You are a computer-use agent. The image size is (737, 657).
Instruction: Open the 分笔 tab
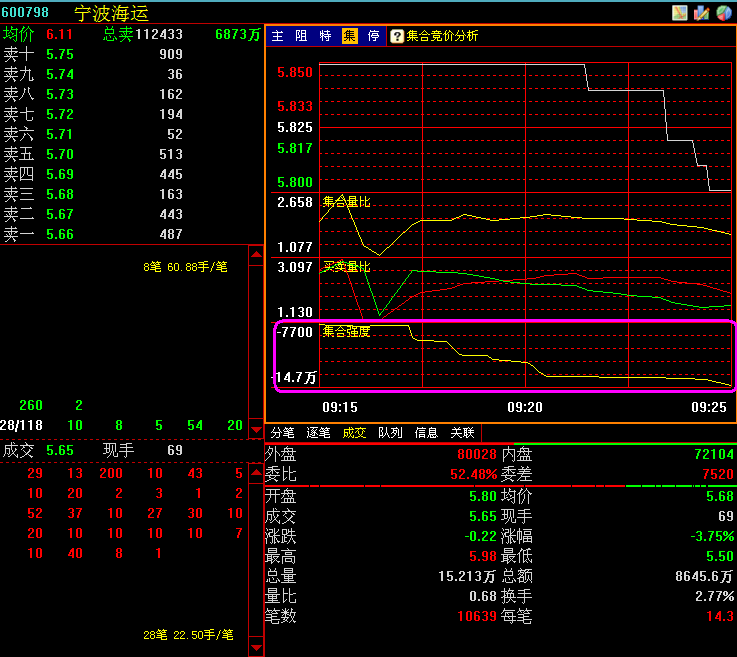(283, 433)
